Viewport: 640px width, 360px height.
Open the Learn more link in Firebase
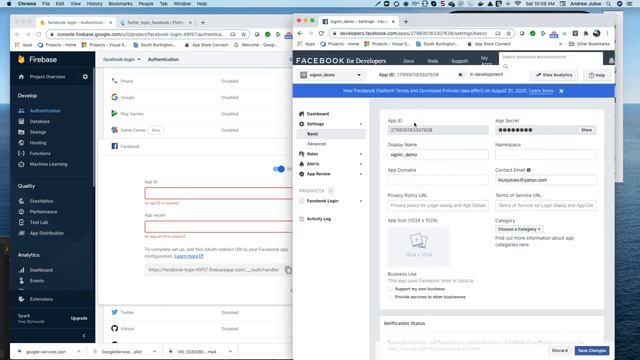coord(189,256)
